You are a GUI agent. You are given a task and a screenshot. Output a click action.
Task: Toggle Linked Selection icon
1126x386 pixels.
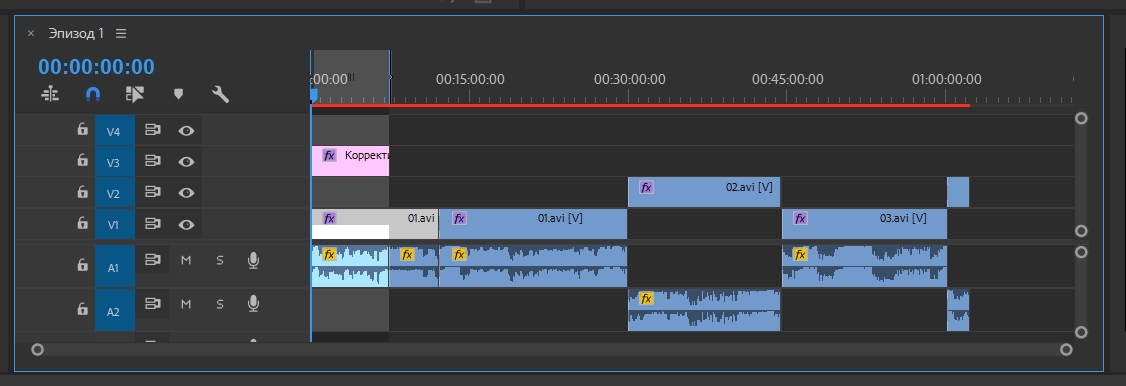[134, 94]
